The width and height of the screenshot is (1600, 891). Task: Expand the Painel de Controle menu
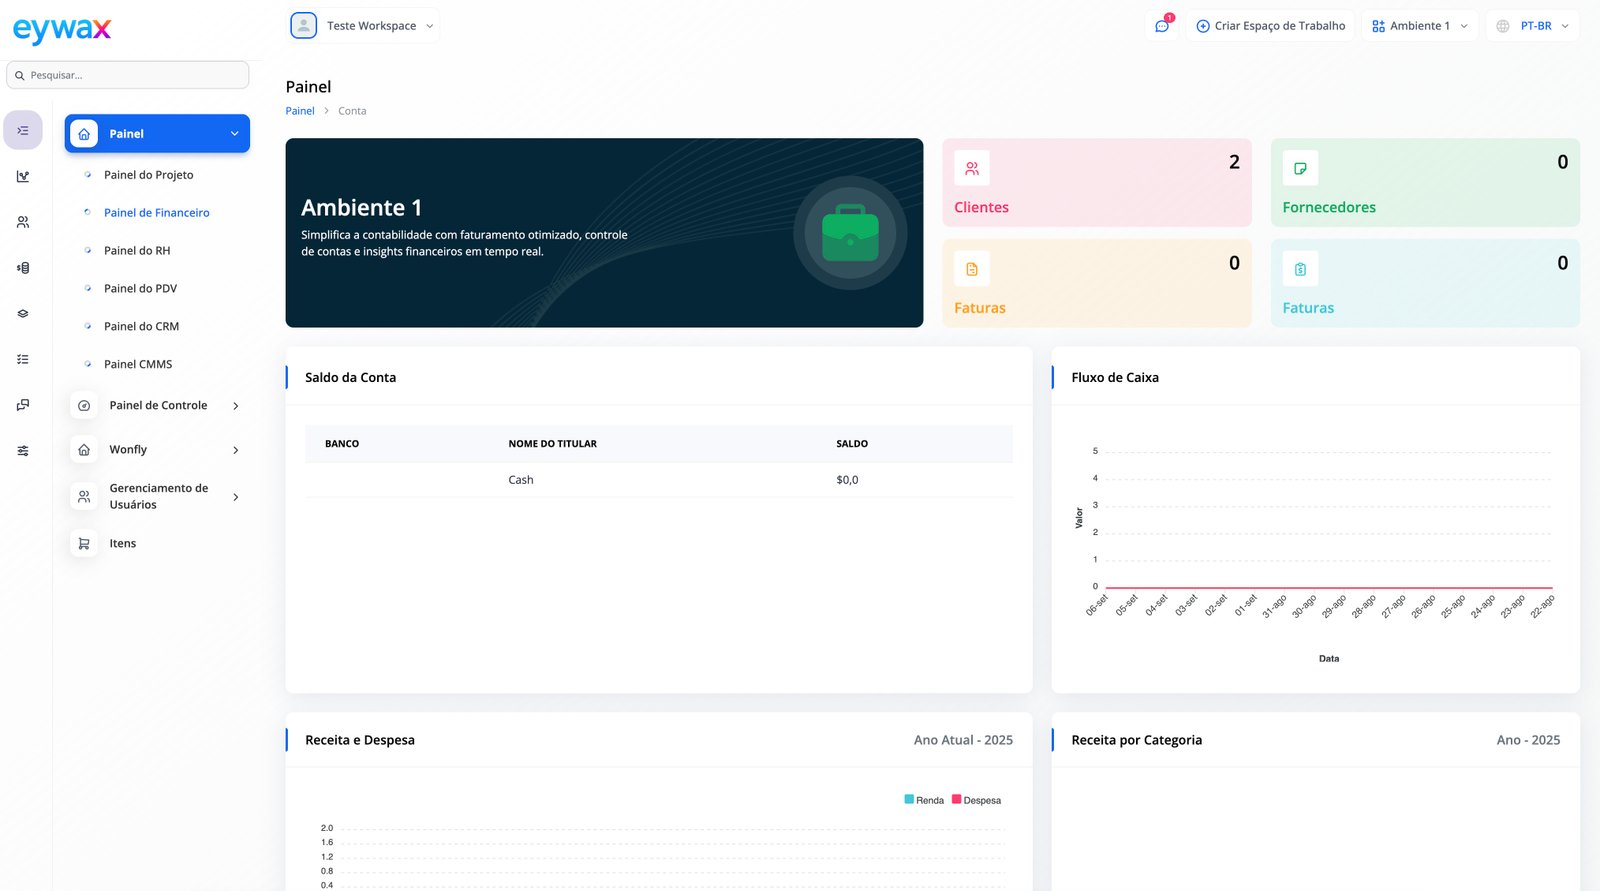158,406
